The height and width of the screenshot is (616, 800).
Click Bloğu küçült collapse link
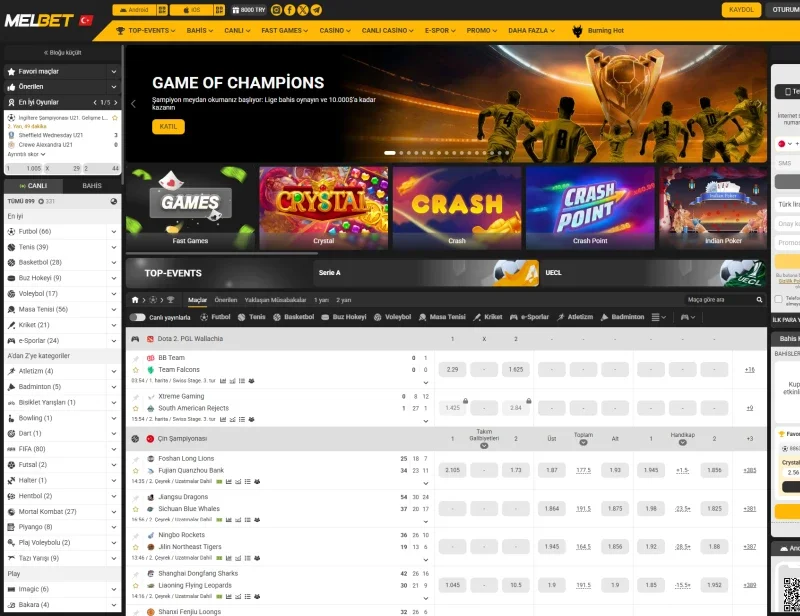[62, 53]
